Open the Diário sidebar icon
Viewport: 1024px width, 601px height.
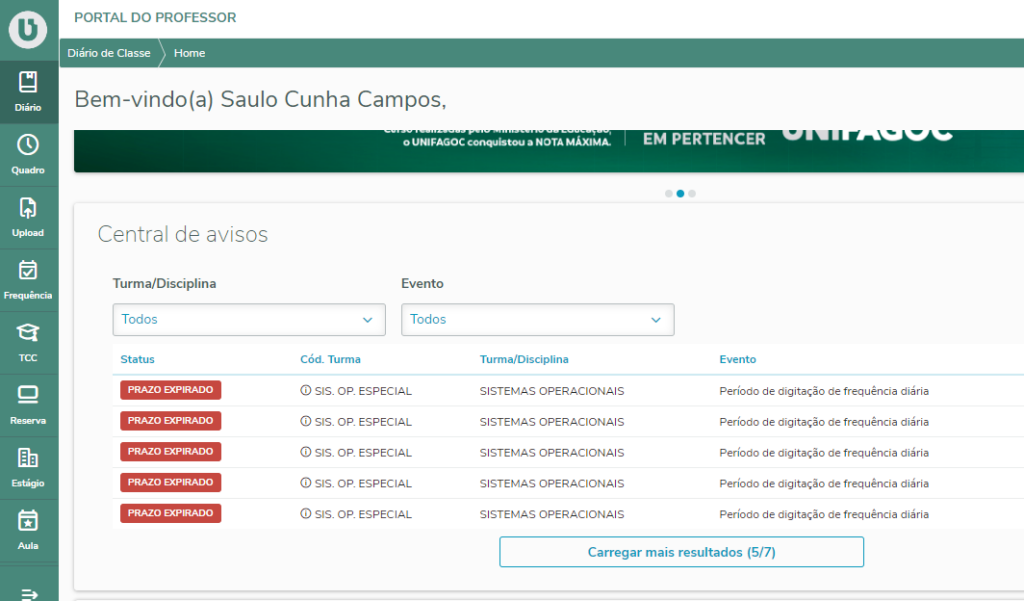pos(28,84)
